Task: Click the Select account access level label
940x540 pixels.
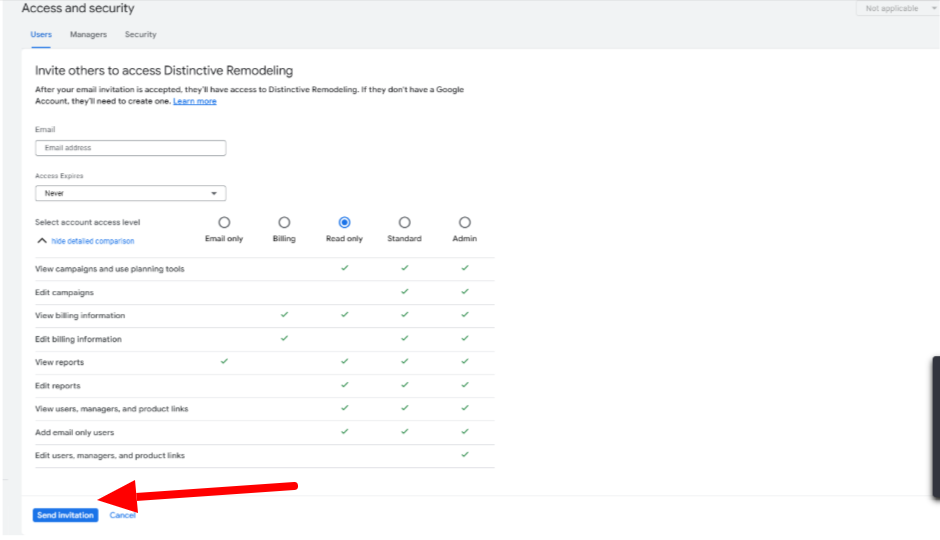Action: (88, 222)
